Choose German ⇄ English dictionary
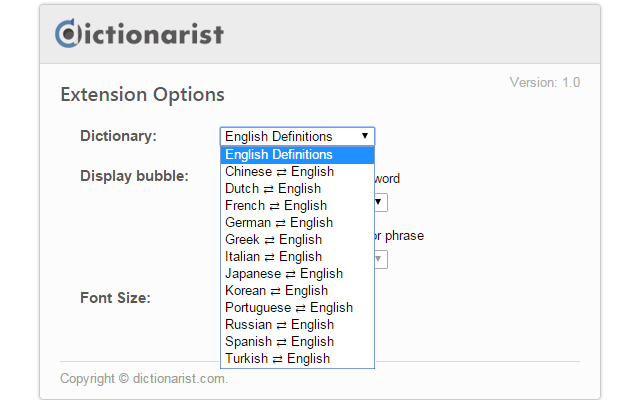Screen dimensions: 640x400 (x=279, y=223)
